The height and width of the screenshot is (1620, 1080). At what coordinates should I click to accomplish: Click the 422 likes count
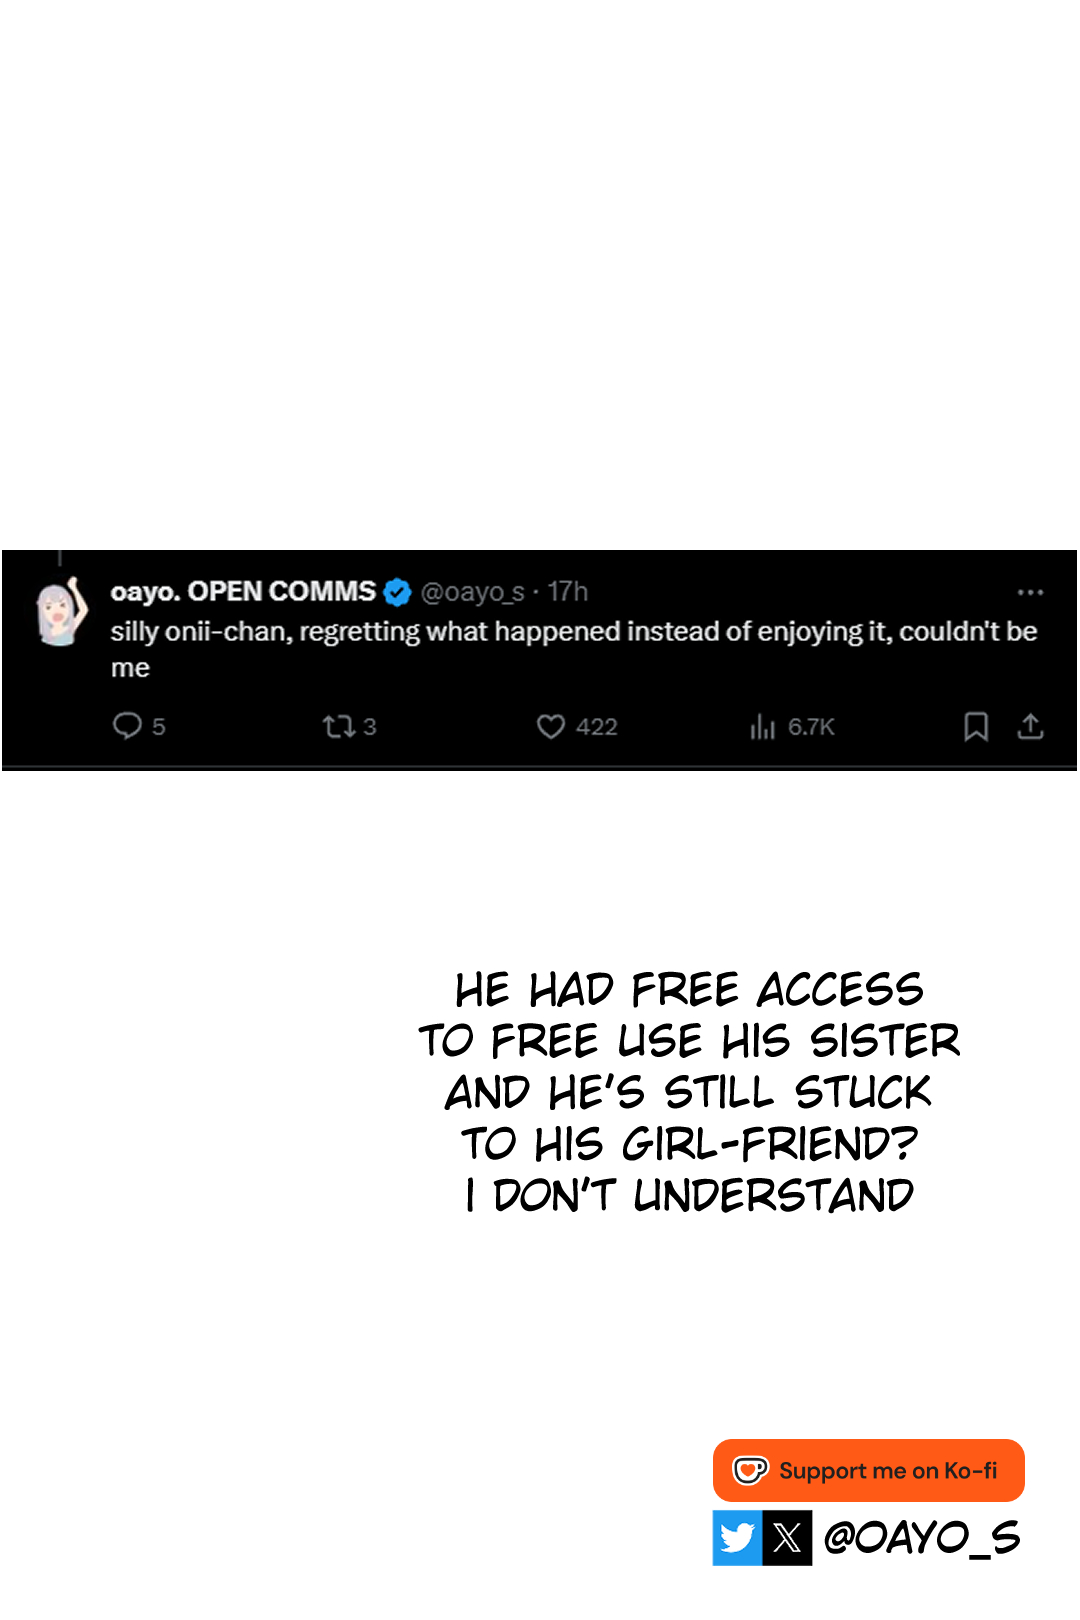[x=597, y=727]
